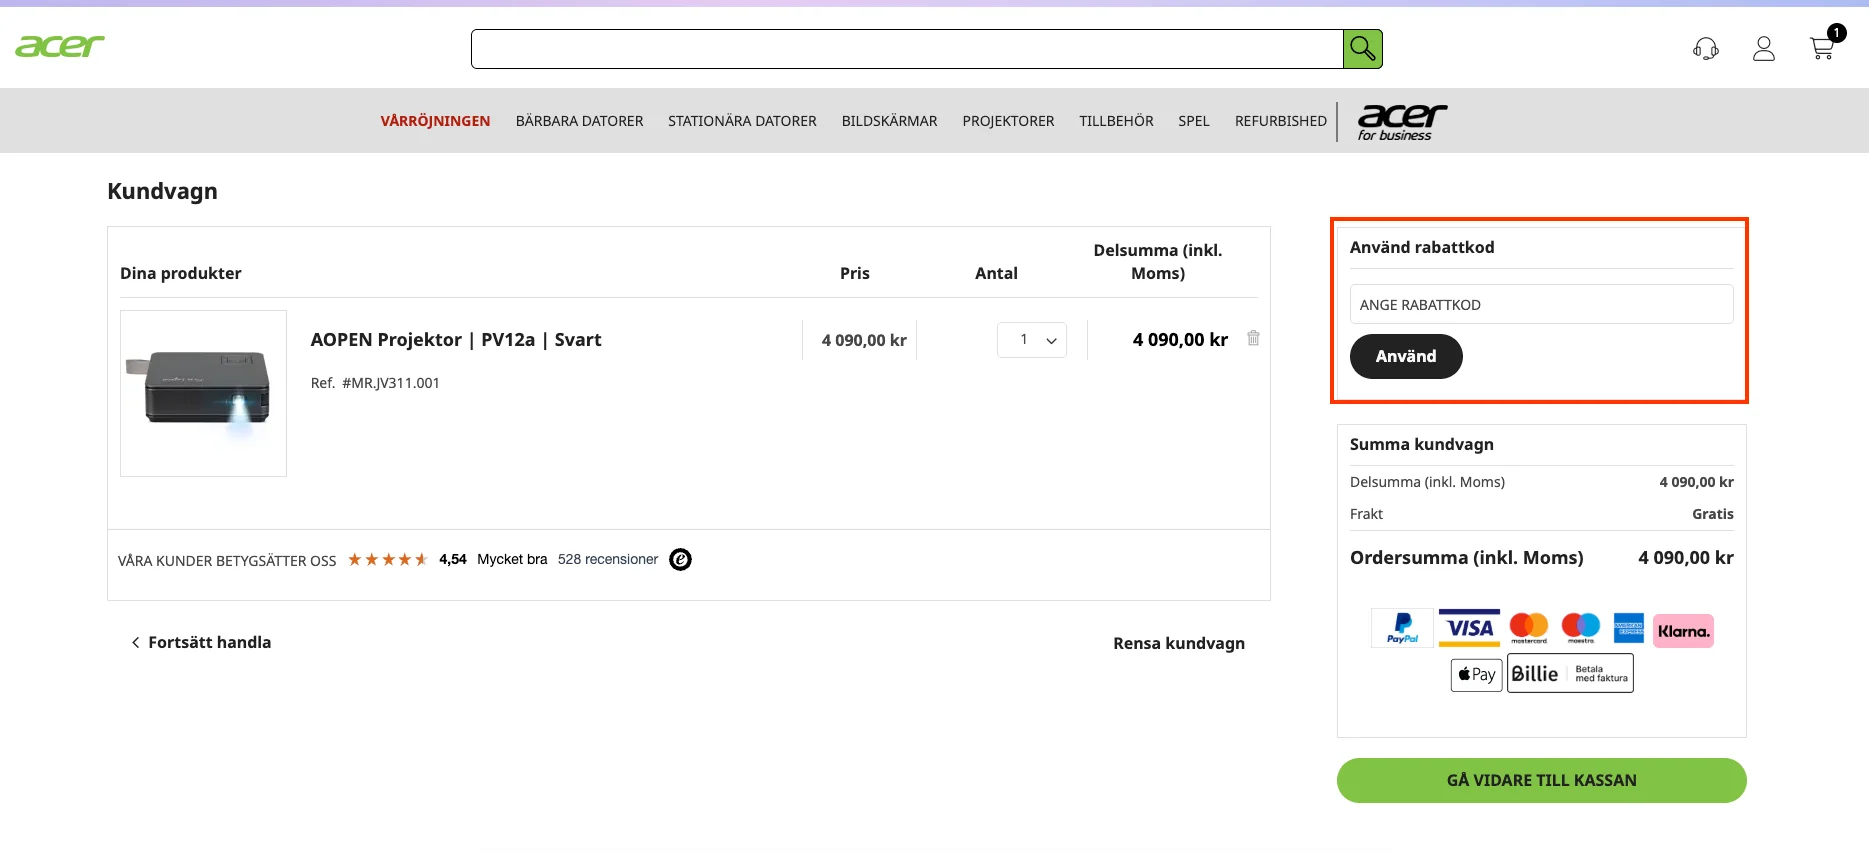Click the American Express payment icon

(1629, 628)
